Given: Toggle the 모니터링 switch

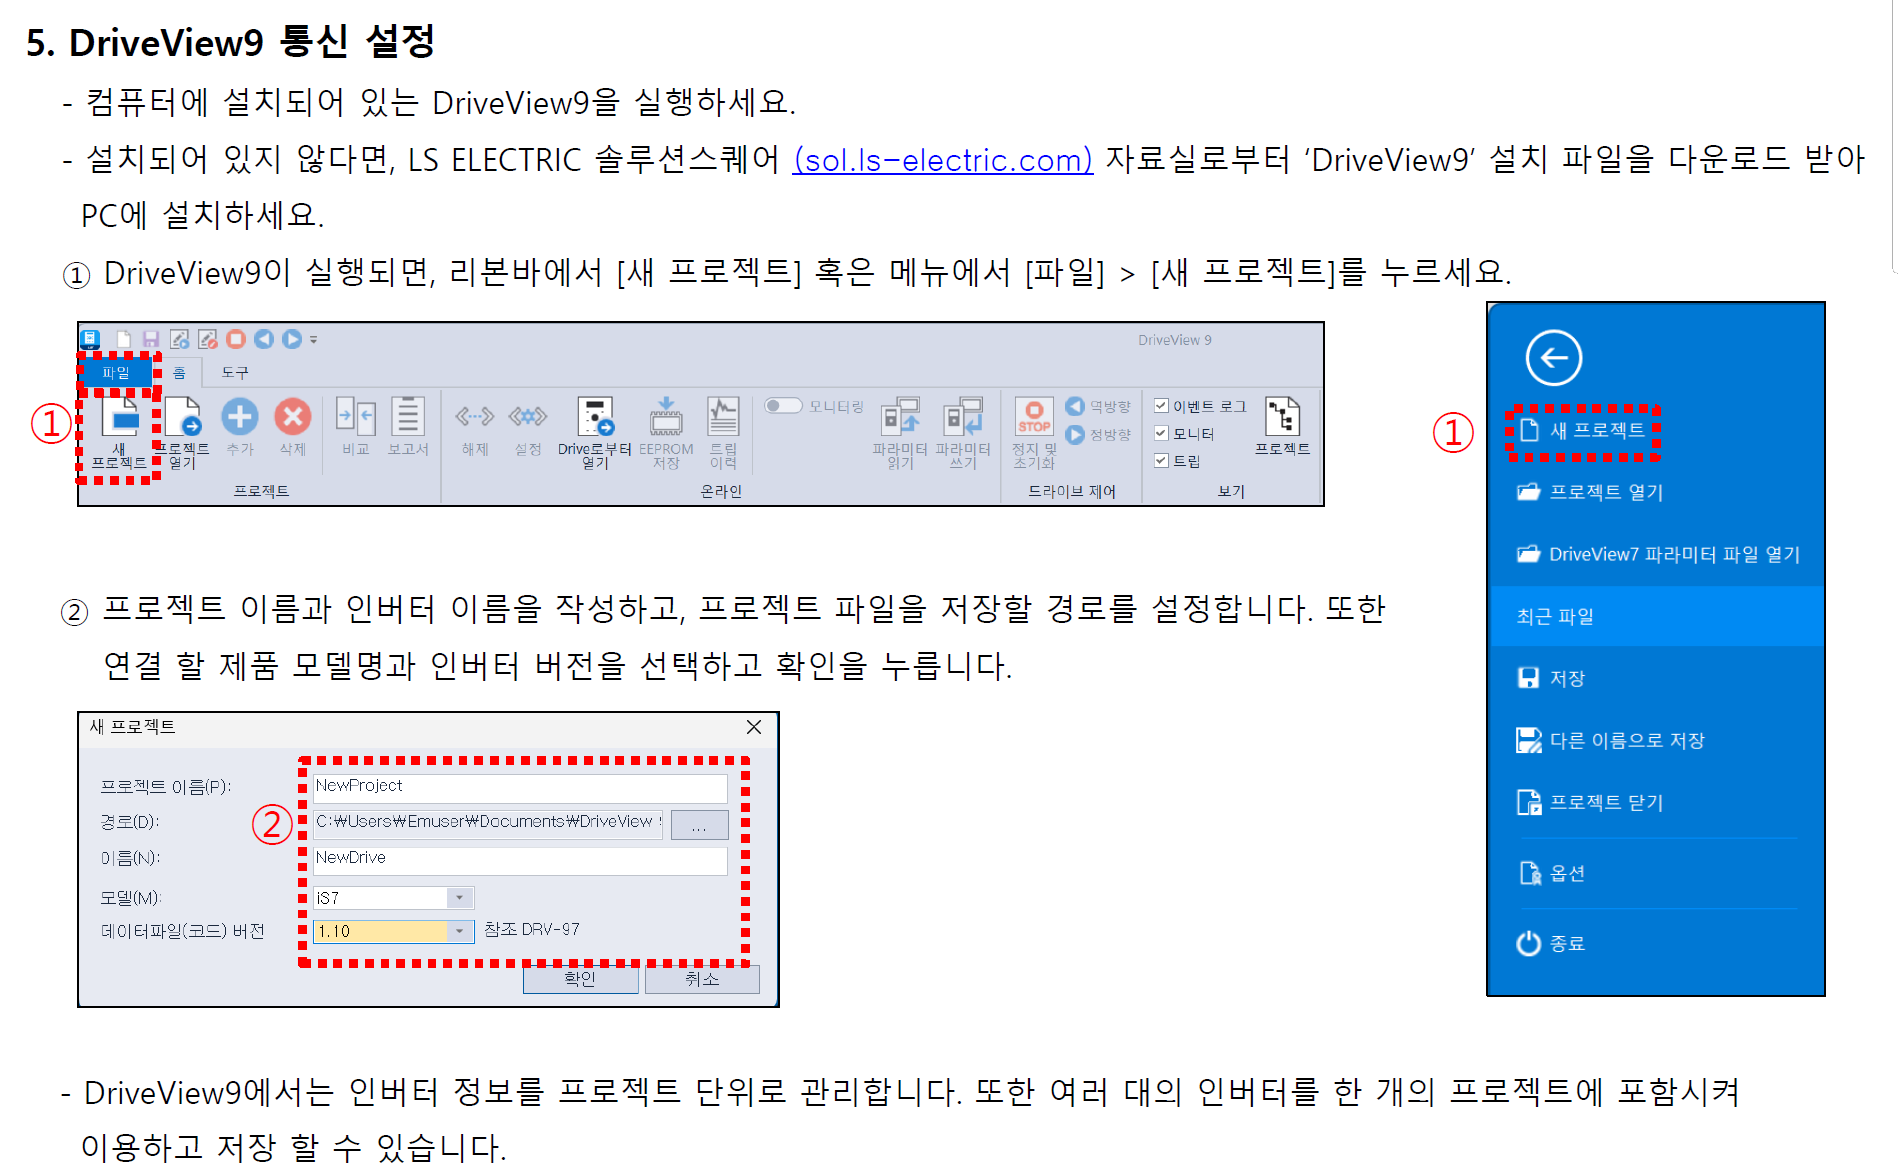Looking at the screenshot, I should [784, 404].
